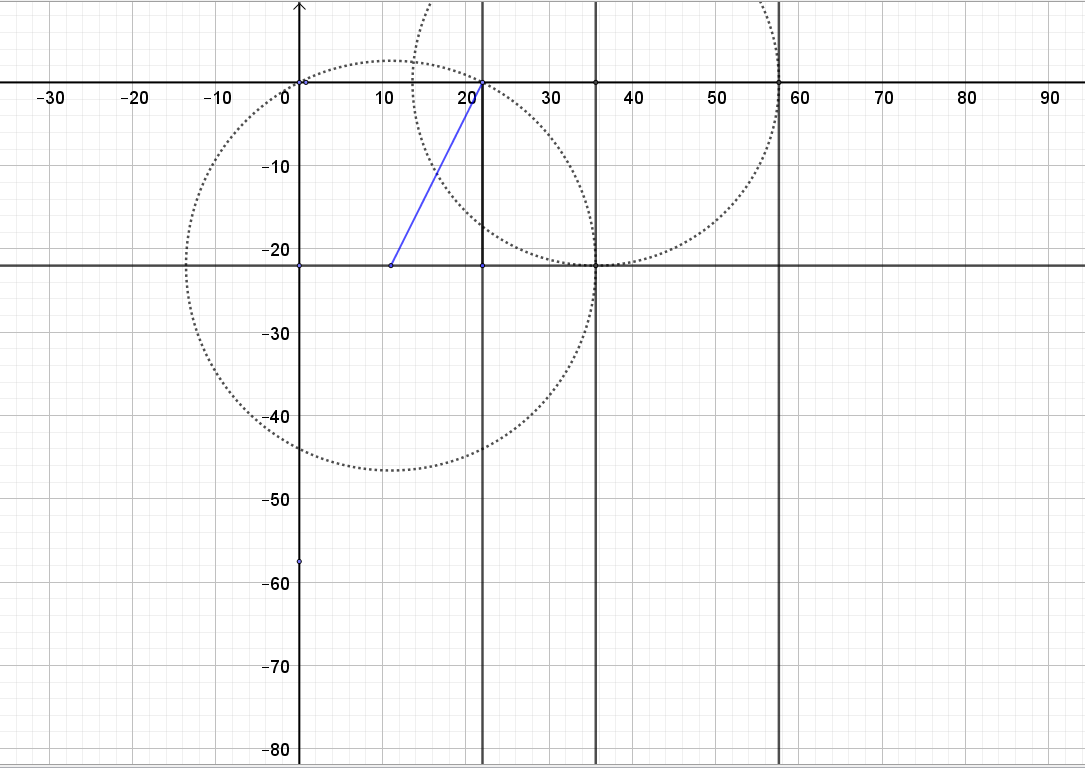This screenshot has width=1085, height=770.
Task: Select the horizontal line at y = −22
Action: (x=900, y=265)
